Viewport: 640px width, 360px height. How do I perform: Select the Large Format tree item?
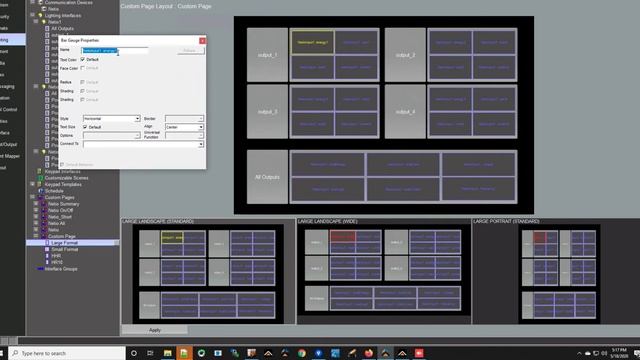point(64,243)
